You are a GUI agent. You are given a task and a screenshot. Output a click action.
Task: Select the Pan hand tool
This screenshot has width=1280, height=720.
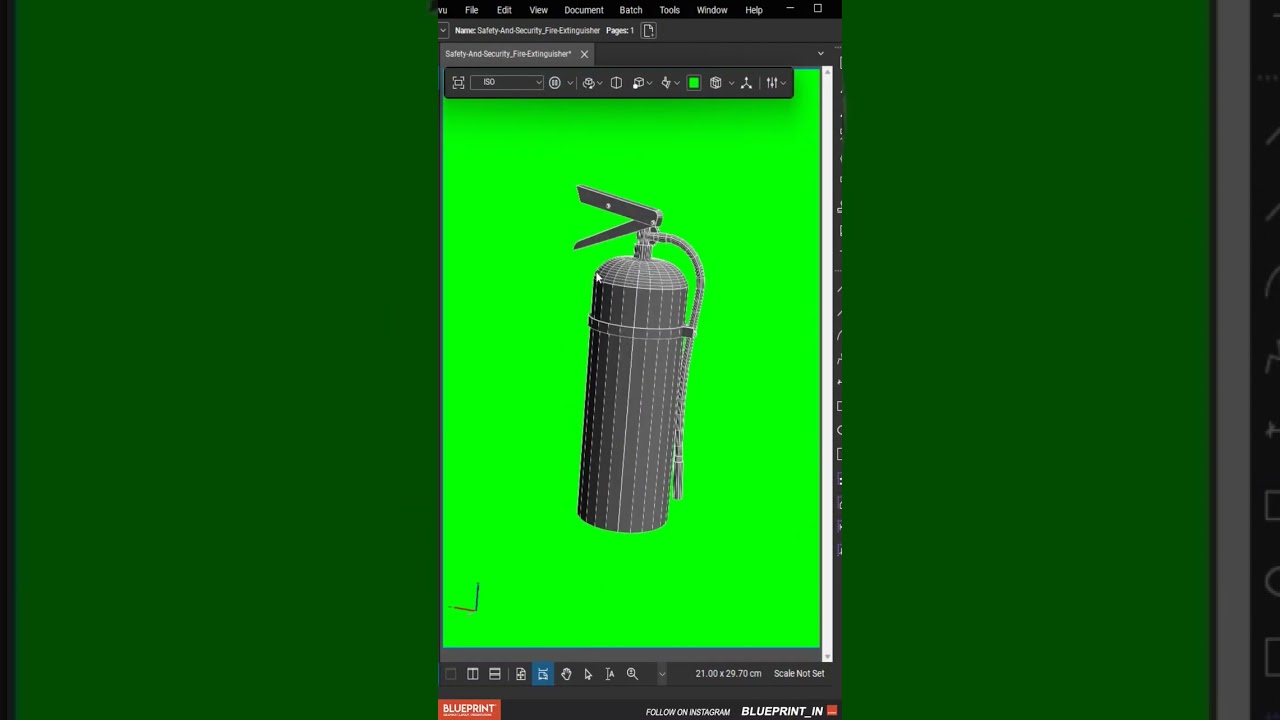pos(566,674)
